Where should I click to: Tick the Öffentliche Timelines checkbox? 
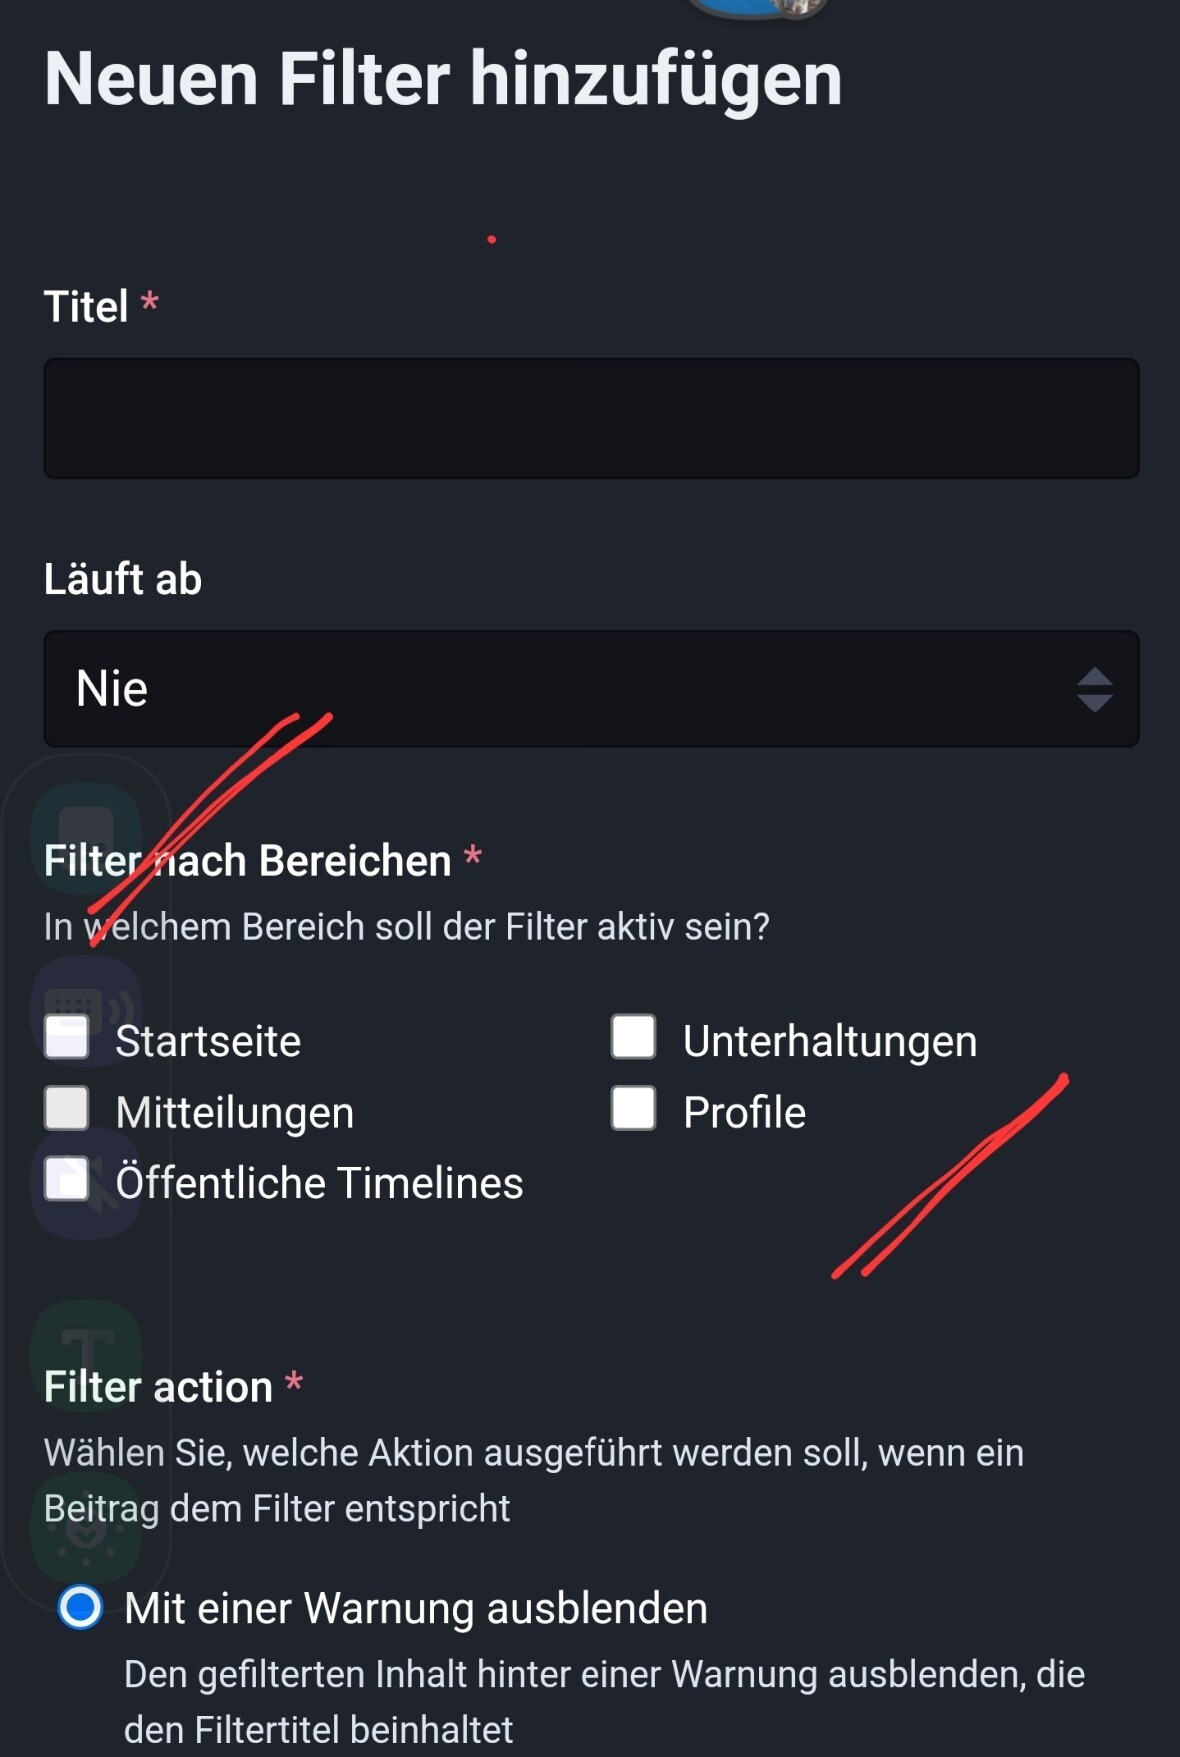[x=67, y=1179]
